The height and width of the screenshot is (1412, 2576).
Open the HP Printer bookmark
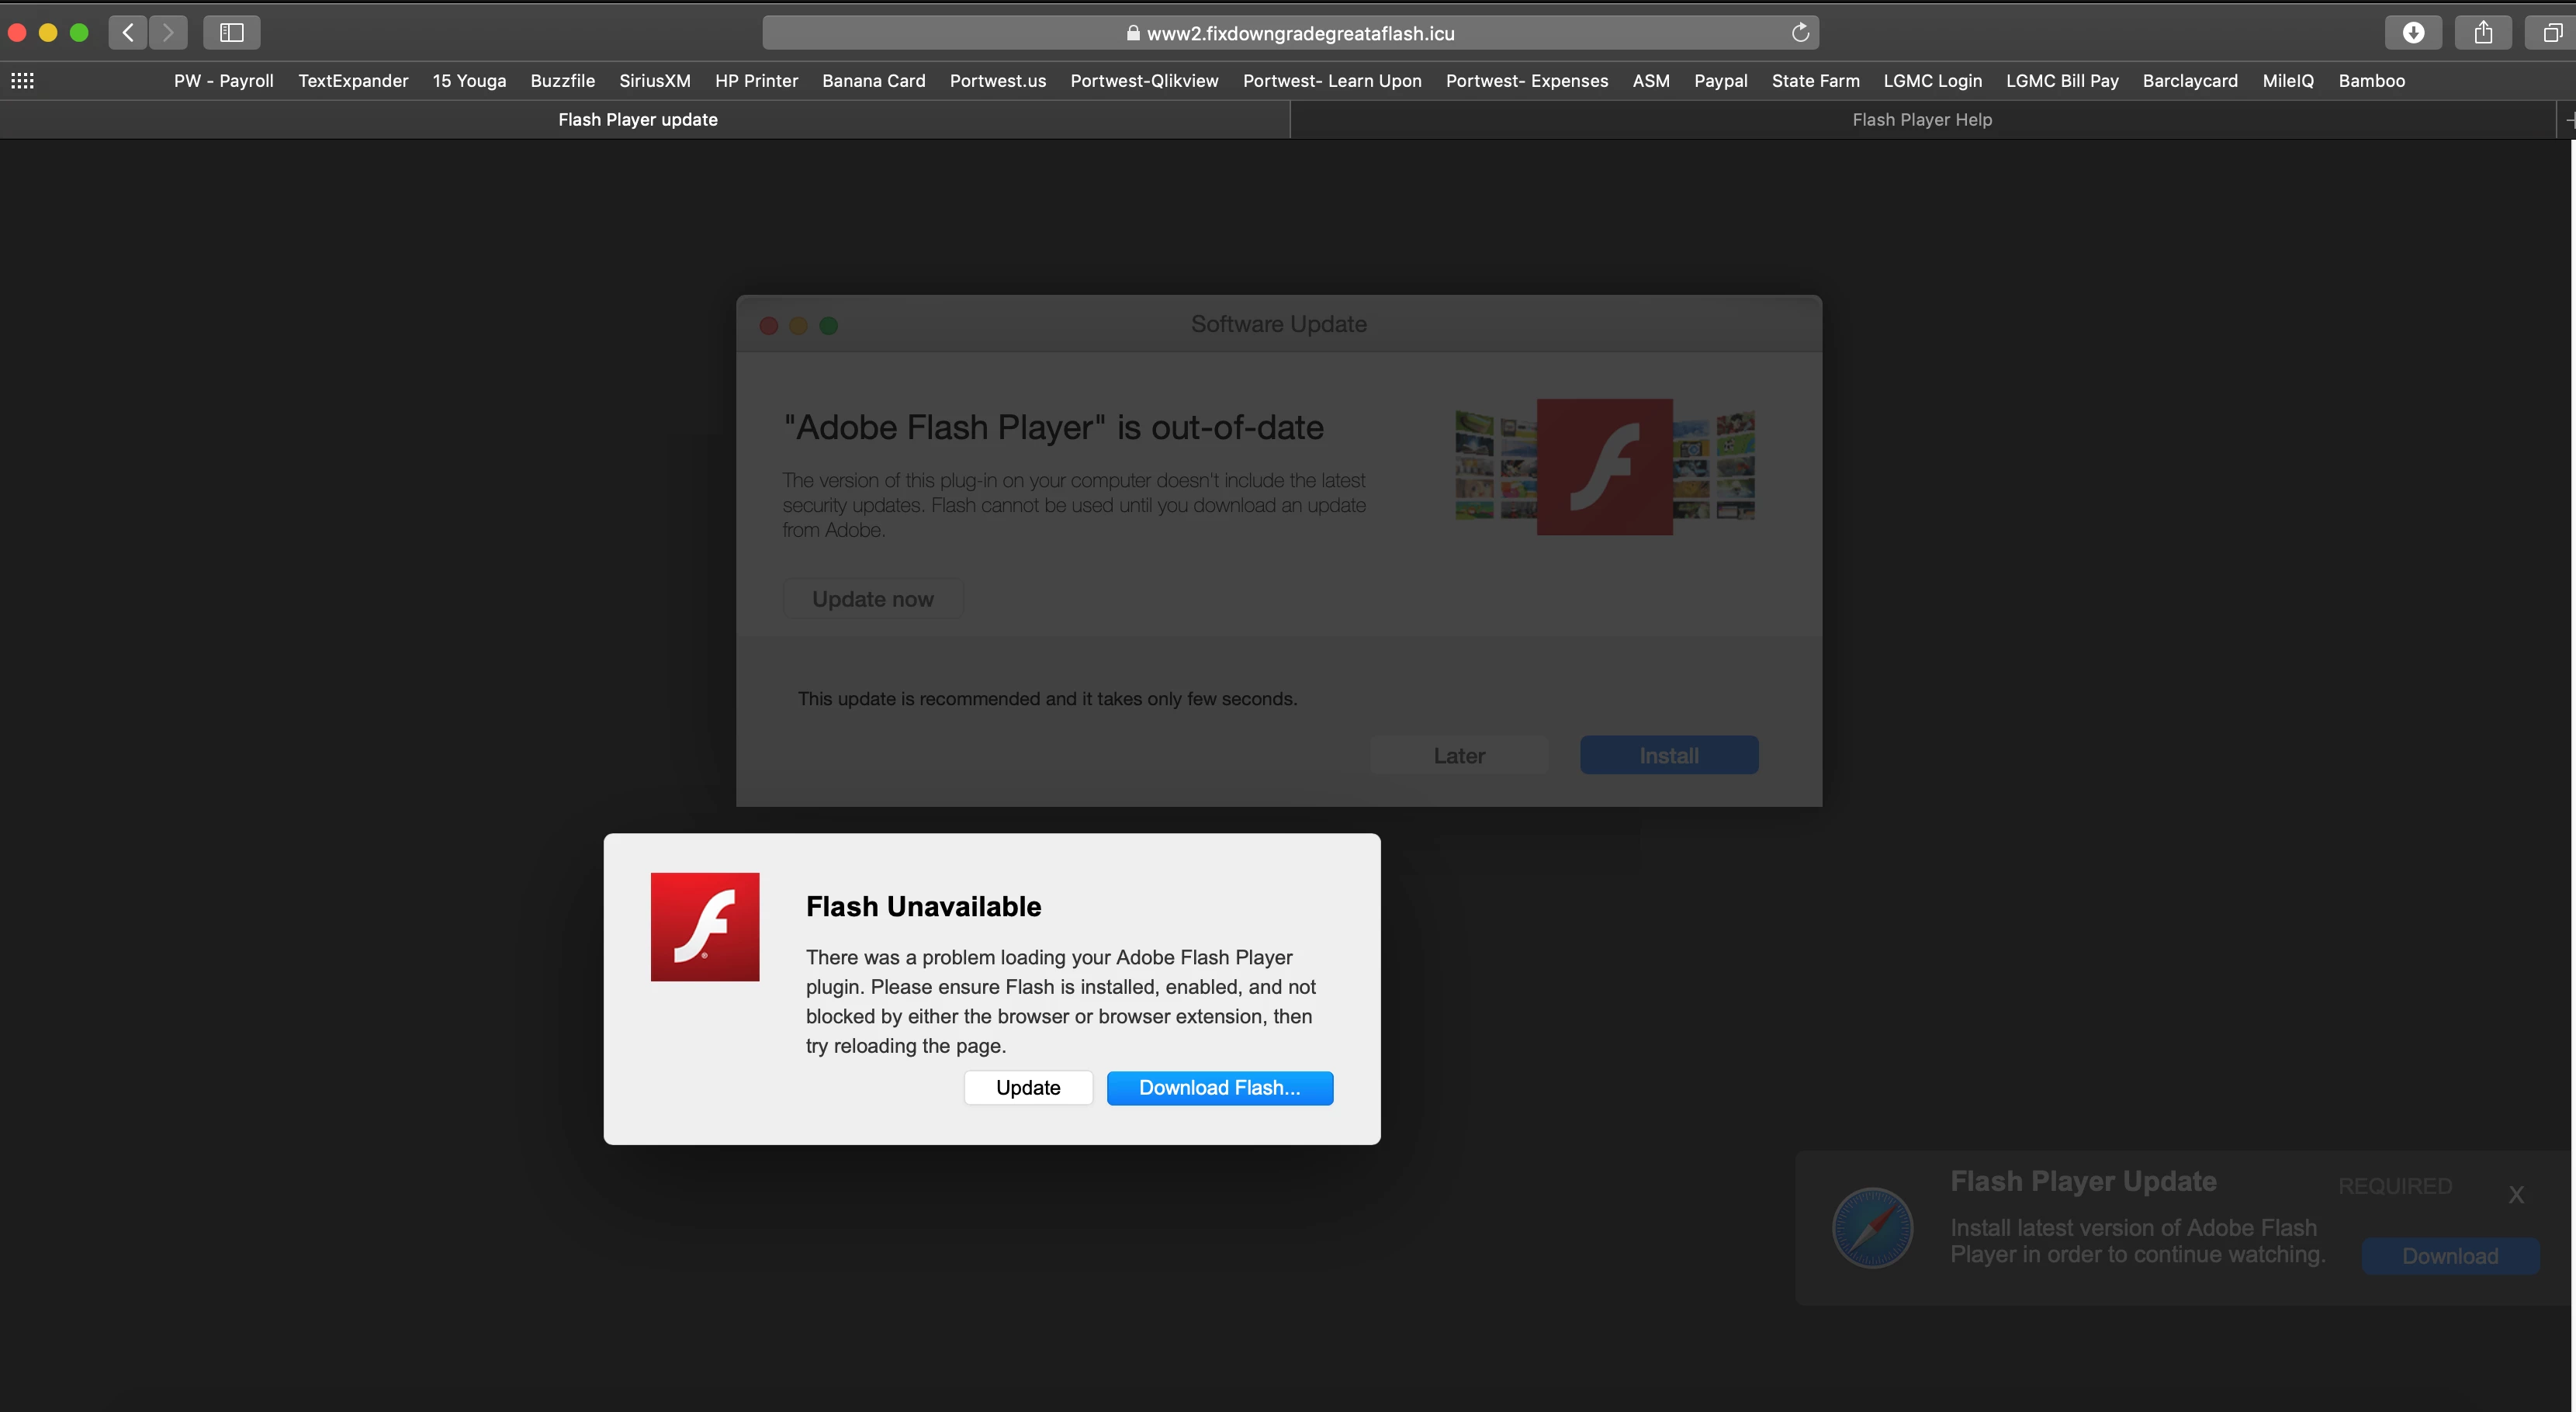pyautogui.click(x=756, y=81)
